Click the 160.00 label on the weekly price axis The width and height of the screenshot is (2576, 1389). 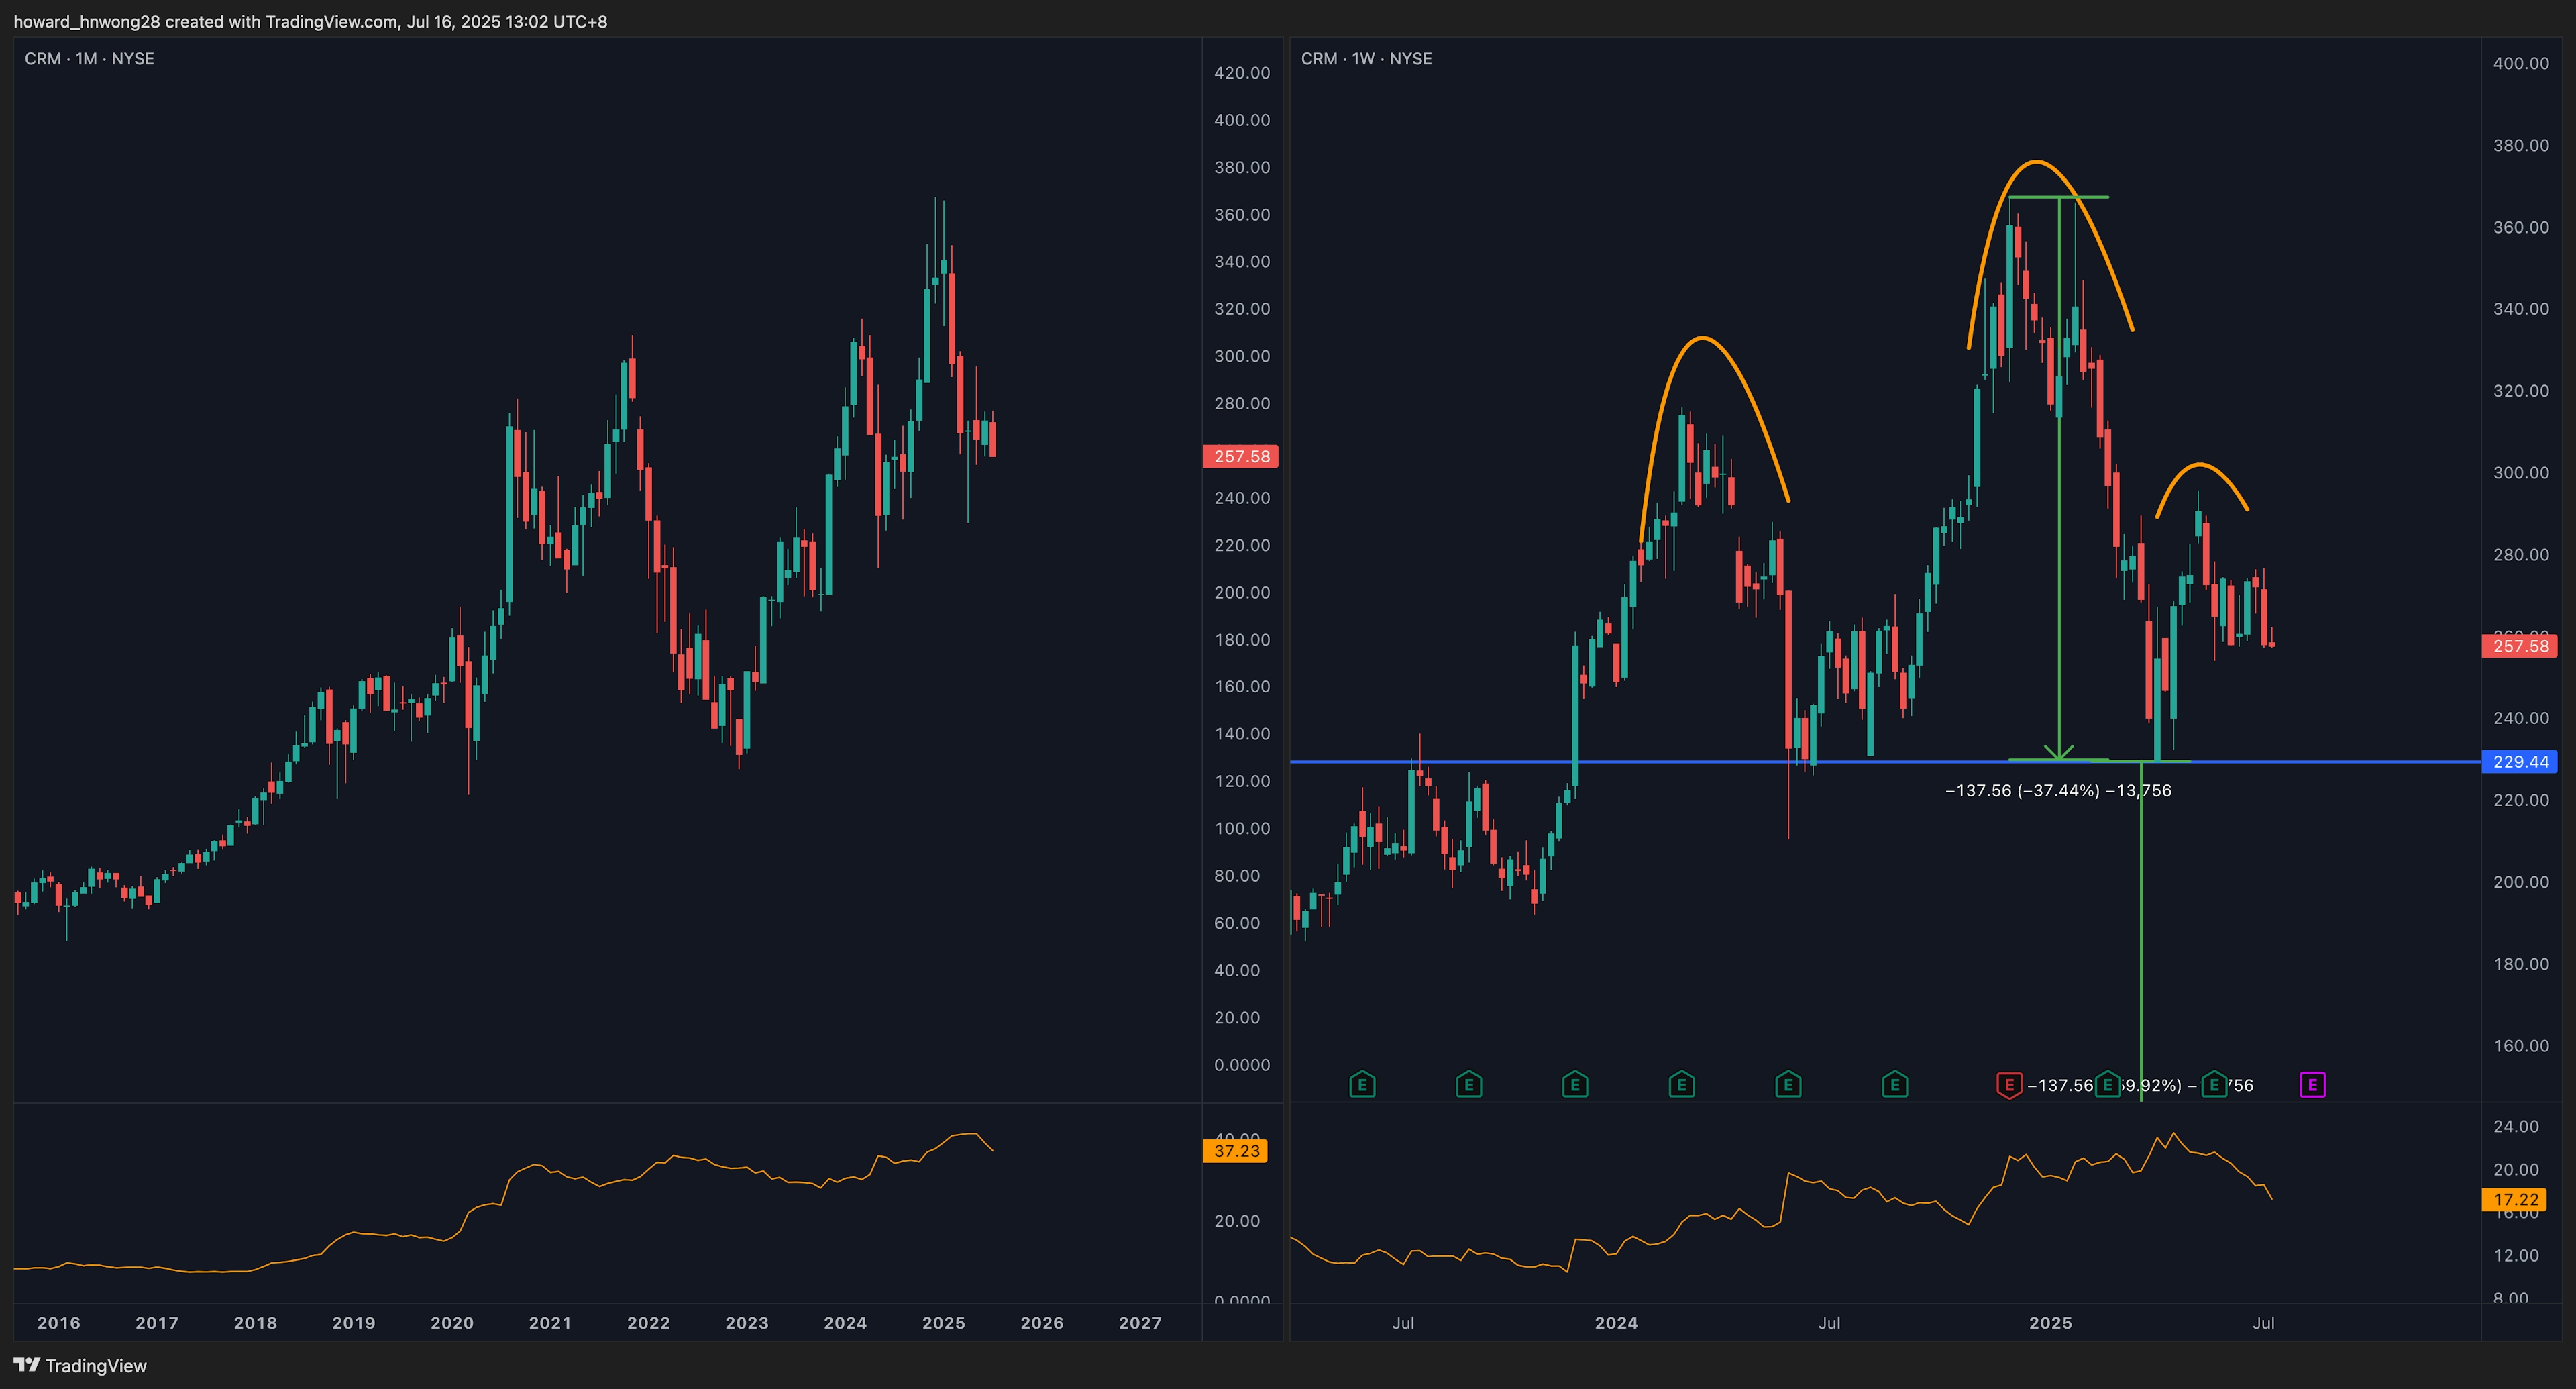(2521, 1046)
